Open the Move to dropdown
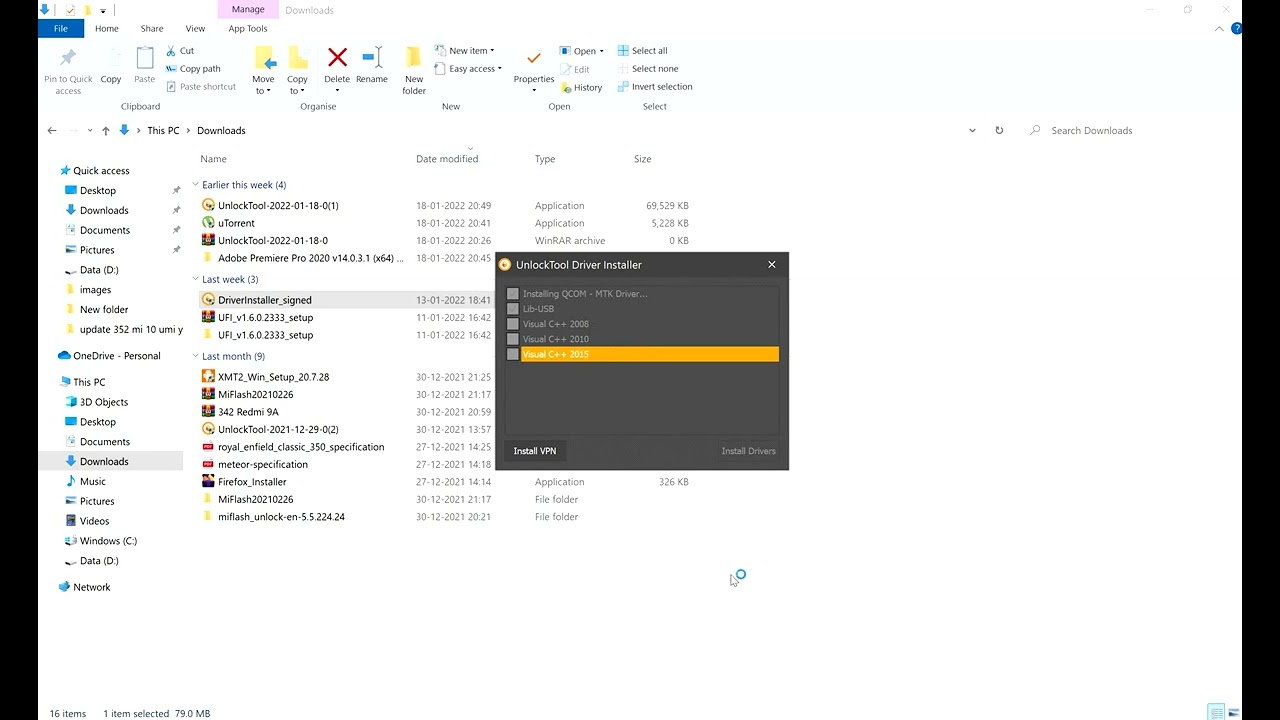The height and width of the screenshot is (720, 1280). tap(263, 85)
